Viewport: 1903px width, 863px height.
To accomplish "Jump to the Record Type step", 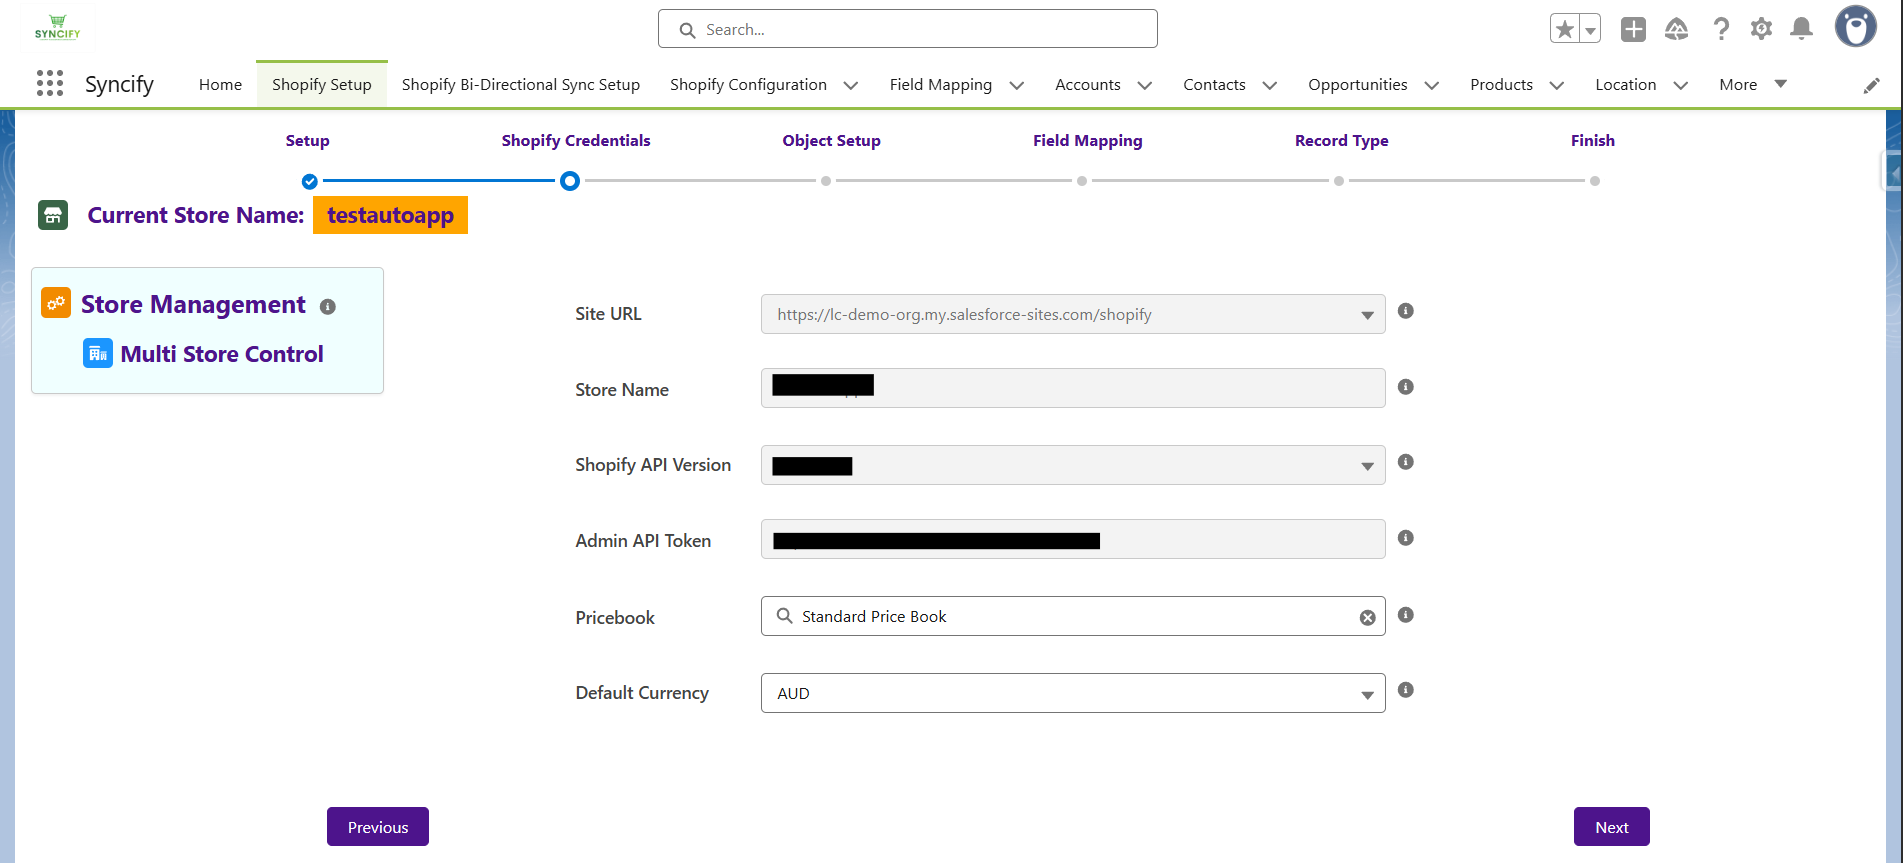I will pos(1342,141).
